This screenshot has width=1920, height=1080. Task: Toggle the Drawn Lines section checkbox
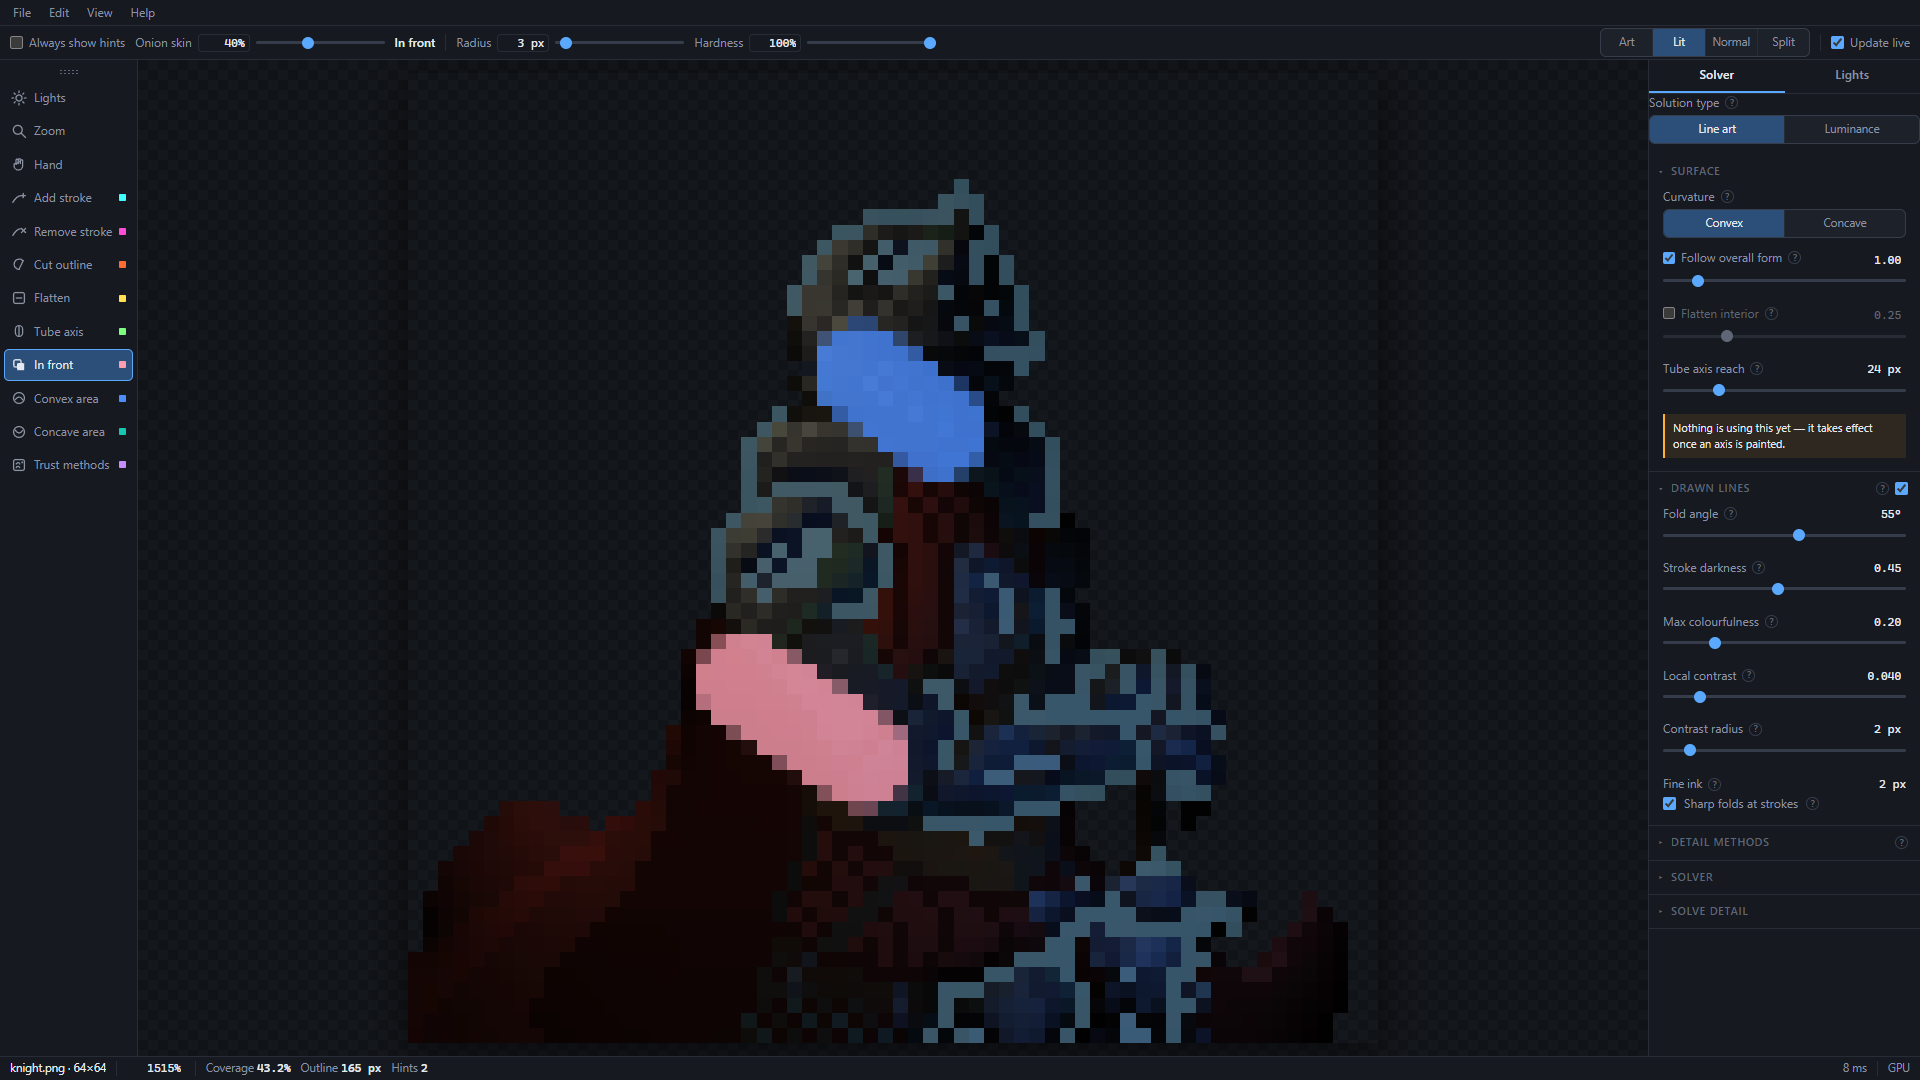click(x=1901, y=488)
